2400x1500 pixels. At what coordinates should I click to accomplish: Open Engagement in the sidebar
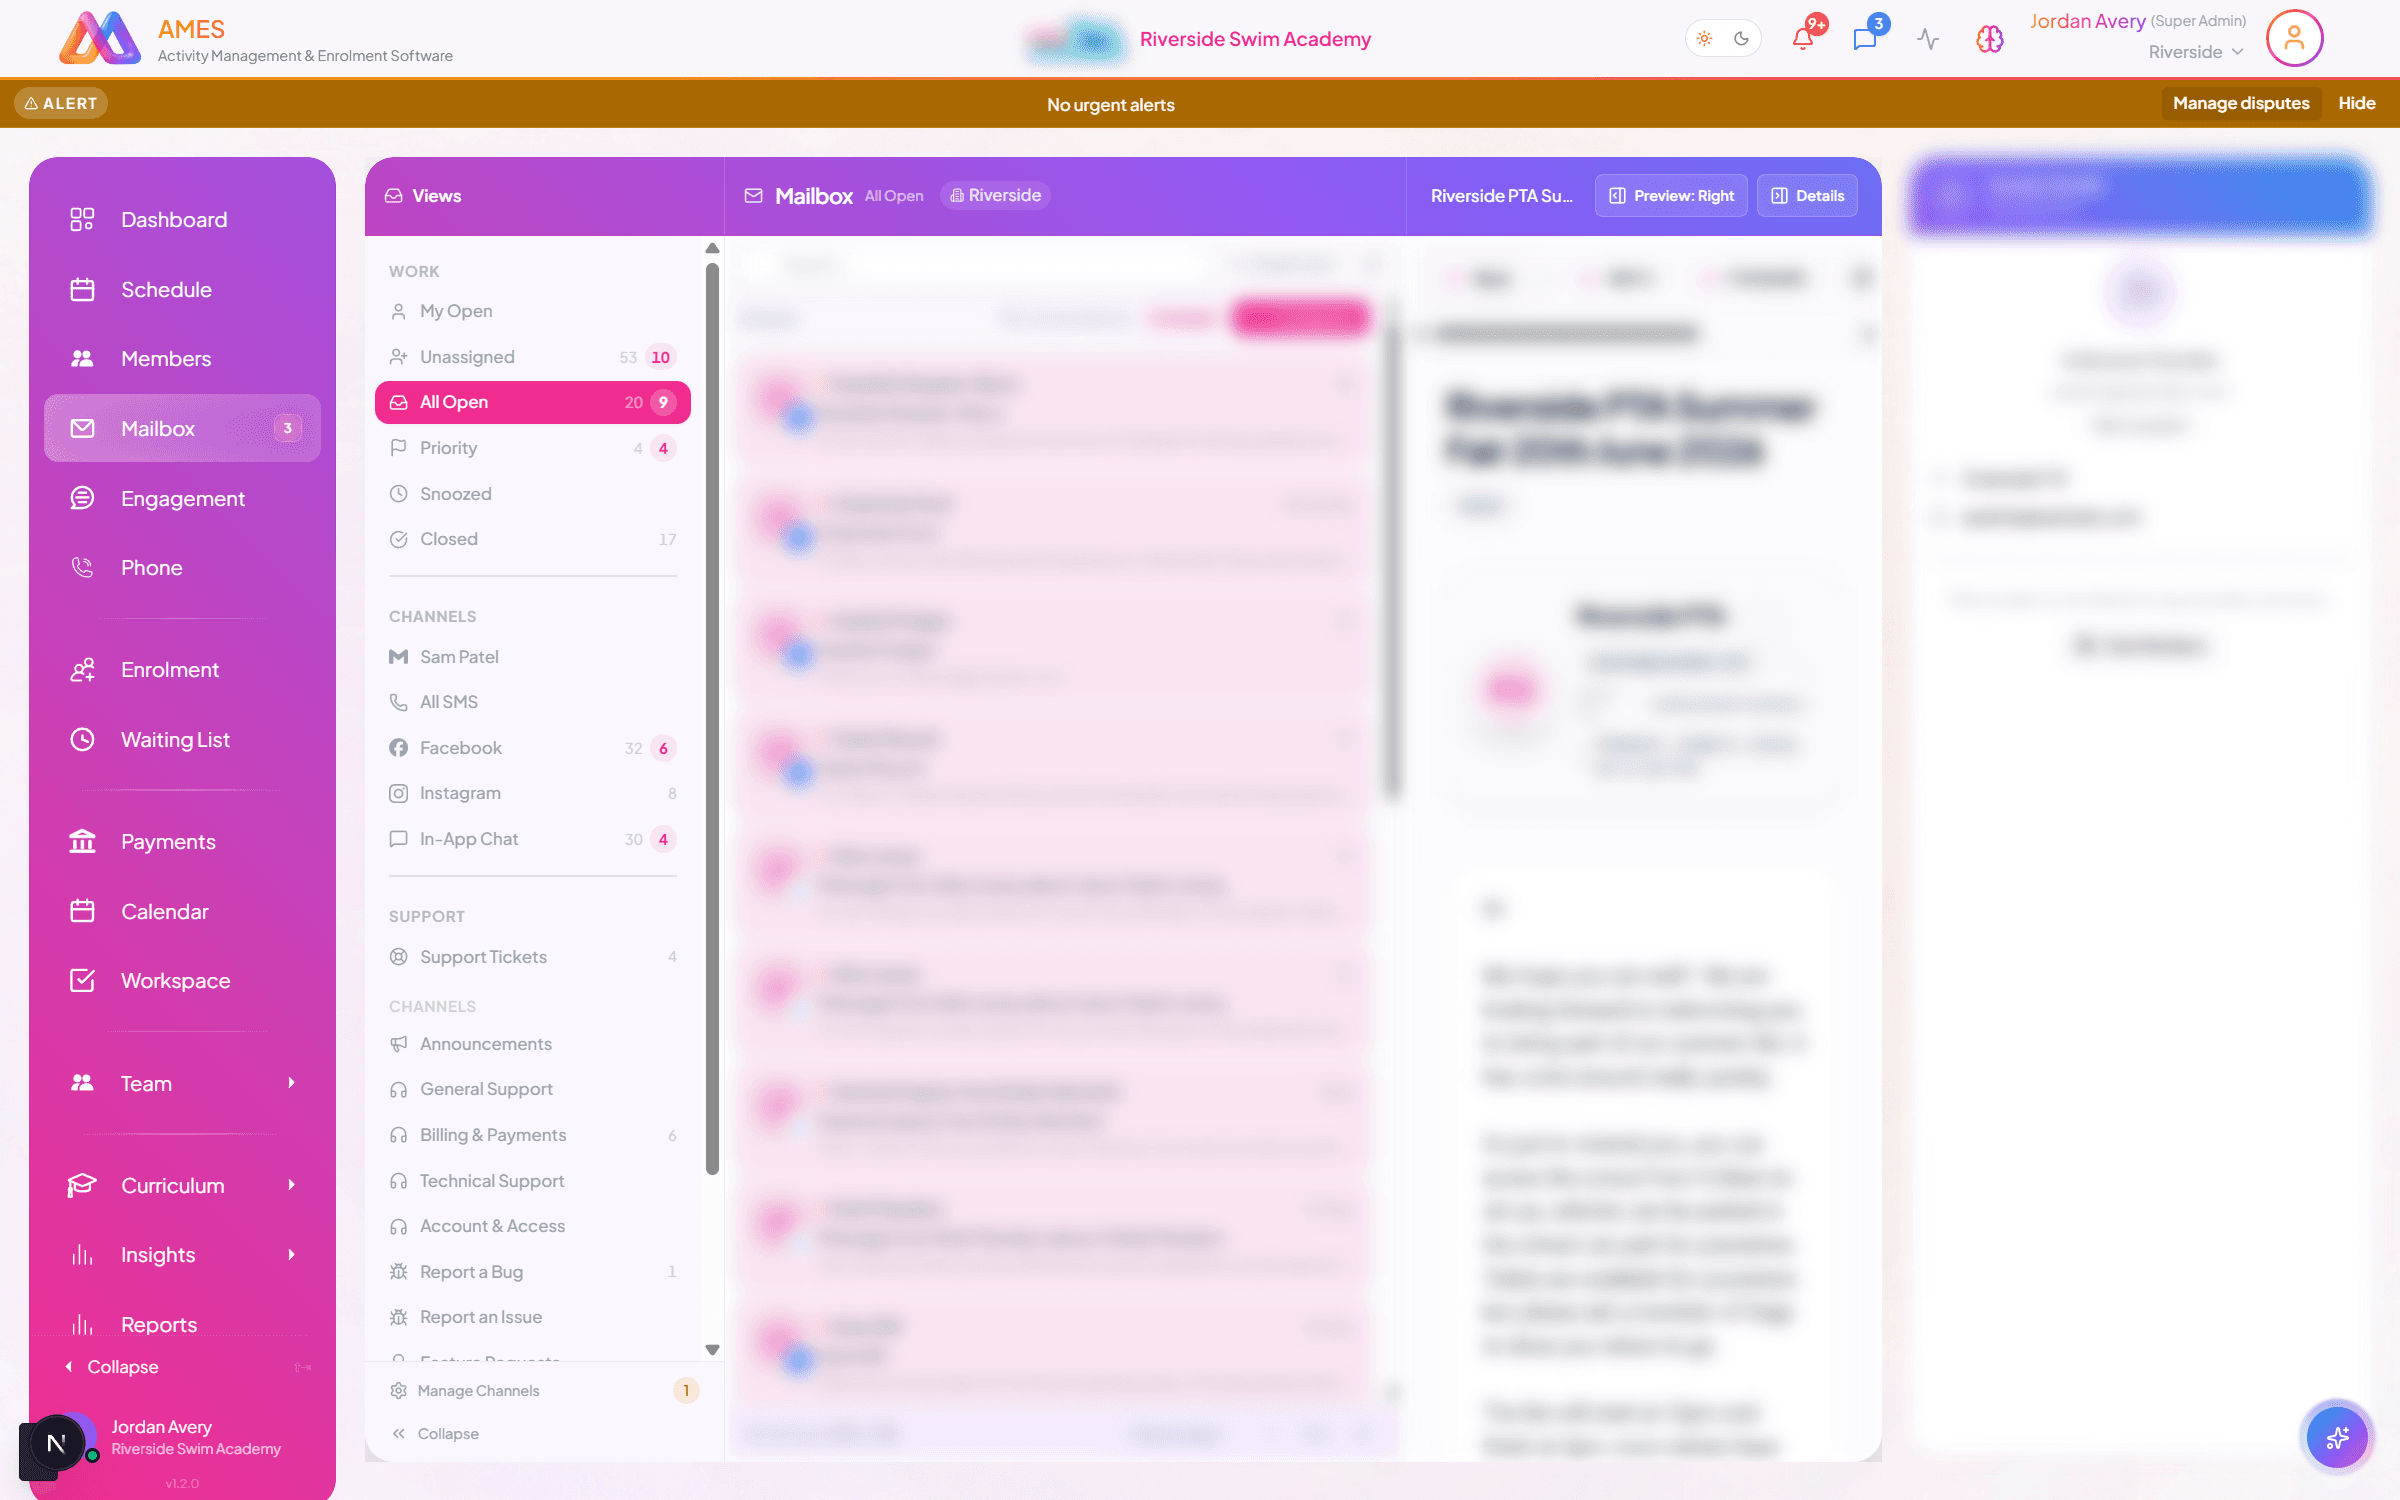pyautogui.click(x=182, y=498)
